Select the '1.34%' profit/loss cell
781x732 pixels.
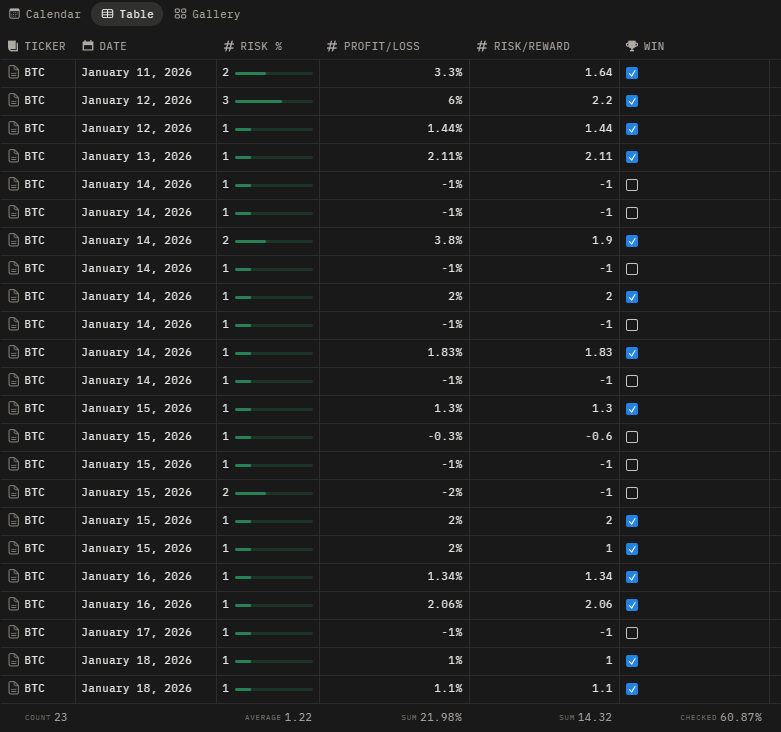394,577
